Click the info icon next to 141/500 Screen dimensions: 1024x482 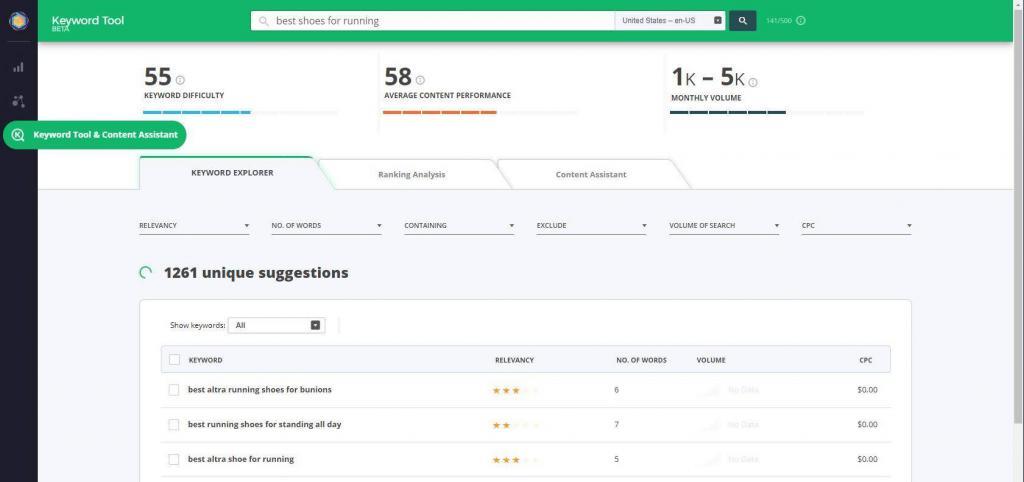(801, 21)
